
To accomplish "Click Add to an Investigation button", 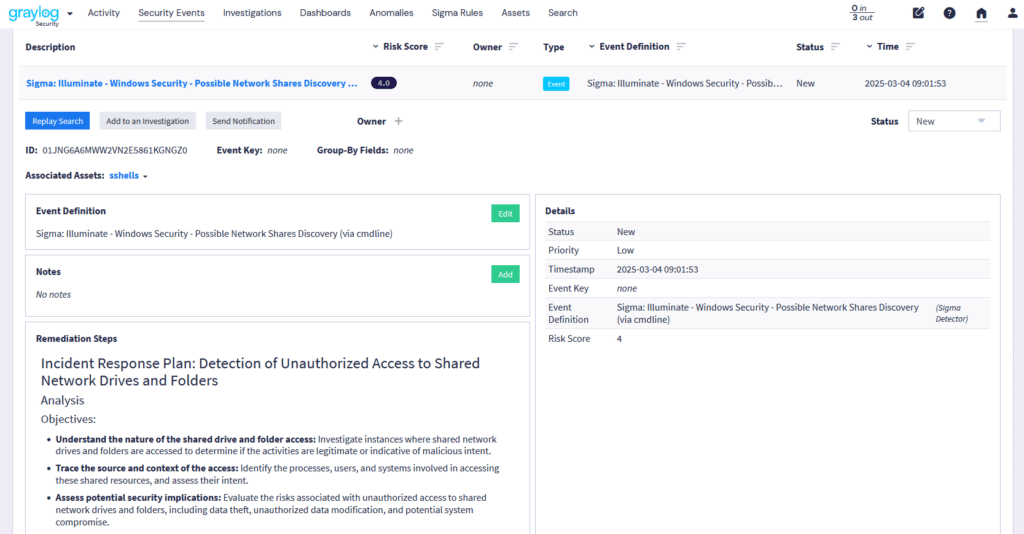I will 147,121.
